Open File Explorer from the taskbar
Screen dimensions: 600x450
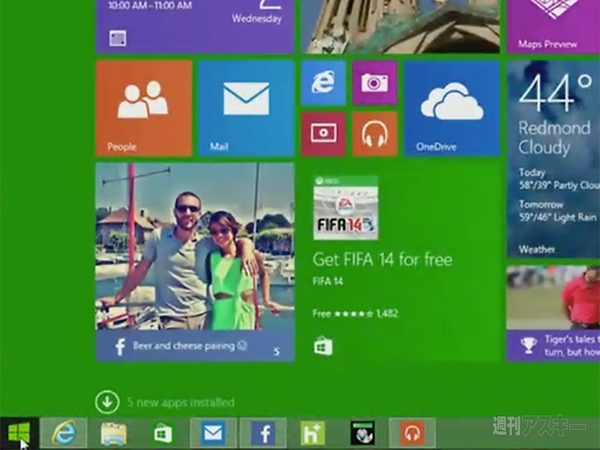[114, 434]
